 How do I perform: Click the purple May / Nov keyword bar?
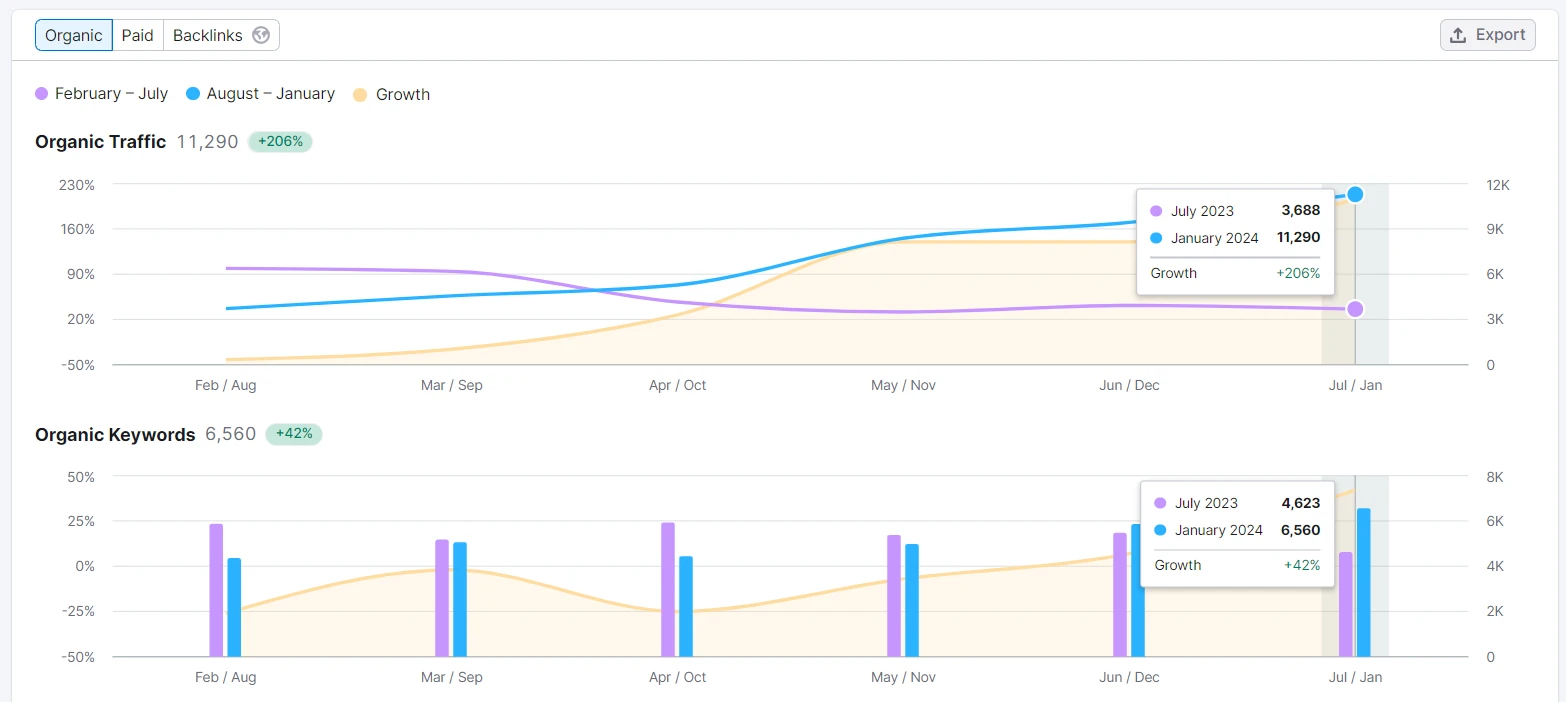[894, 596]
